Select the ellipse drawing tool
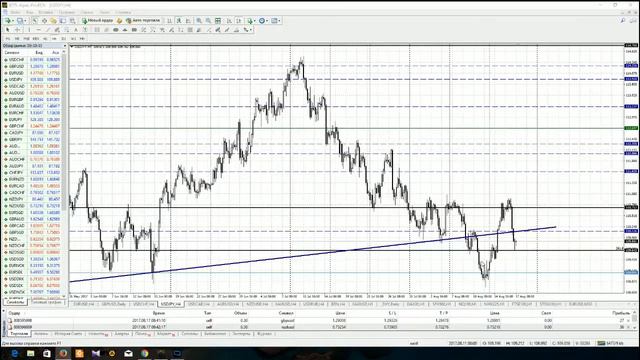Viewport: 640px width, 360px height. point(116,30)
